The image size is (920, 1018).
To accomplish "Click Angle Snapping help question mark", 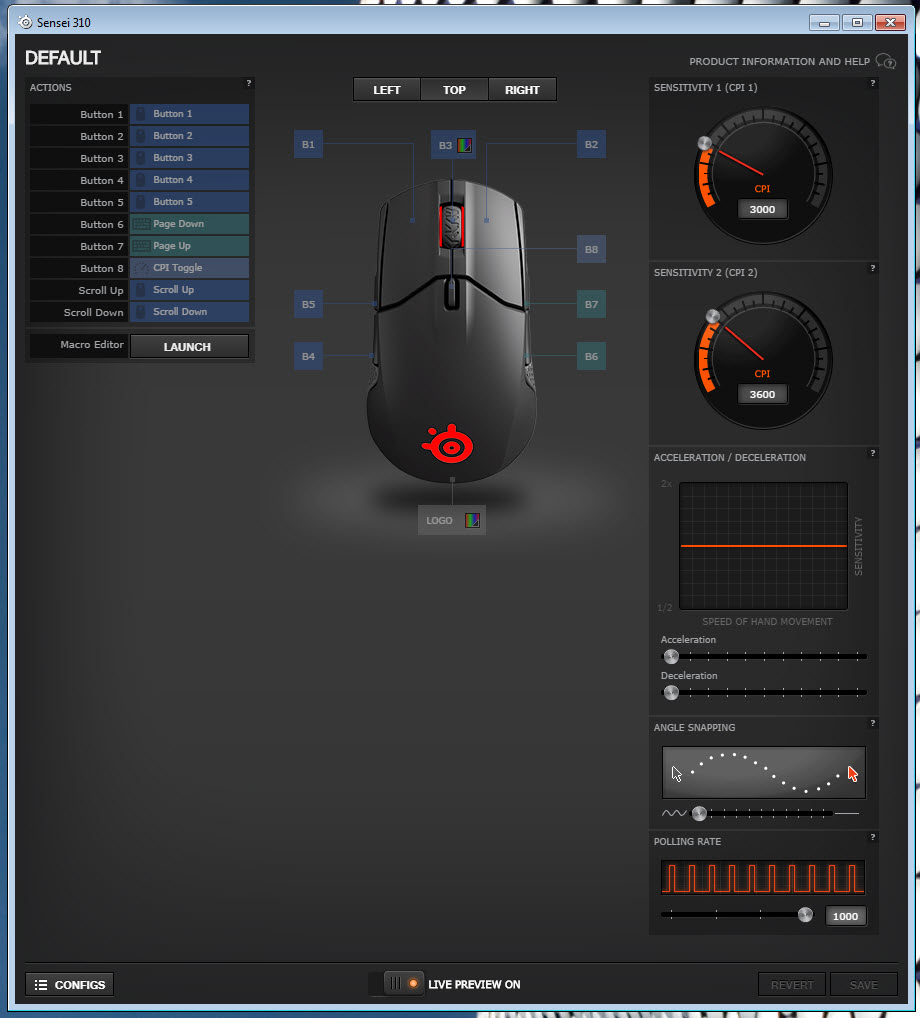I will click(x=873, y=723).
